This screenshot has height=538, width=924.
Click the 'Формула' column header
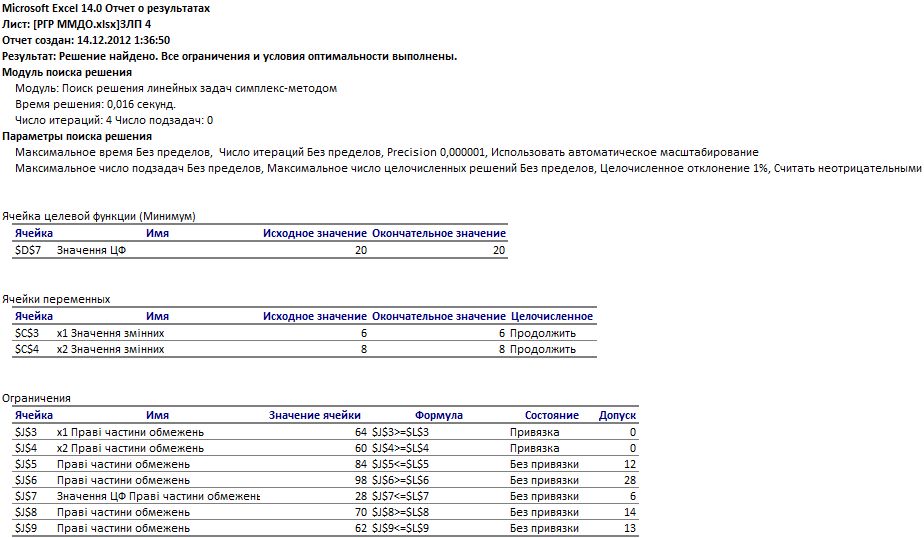(439, 415)
